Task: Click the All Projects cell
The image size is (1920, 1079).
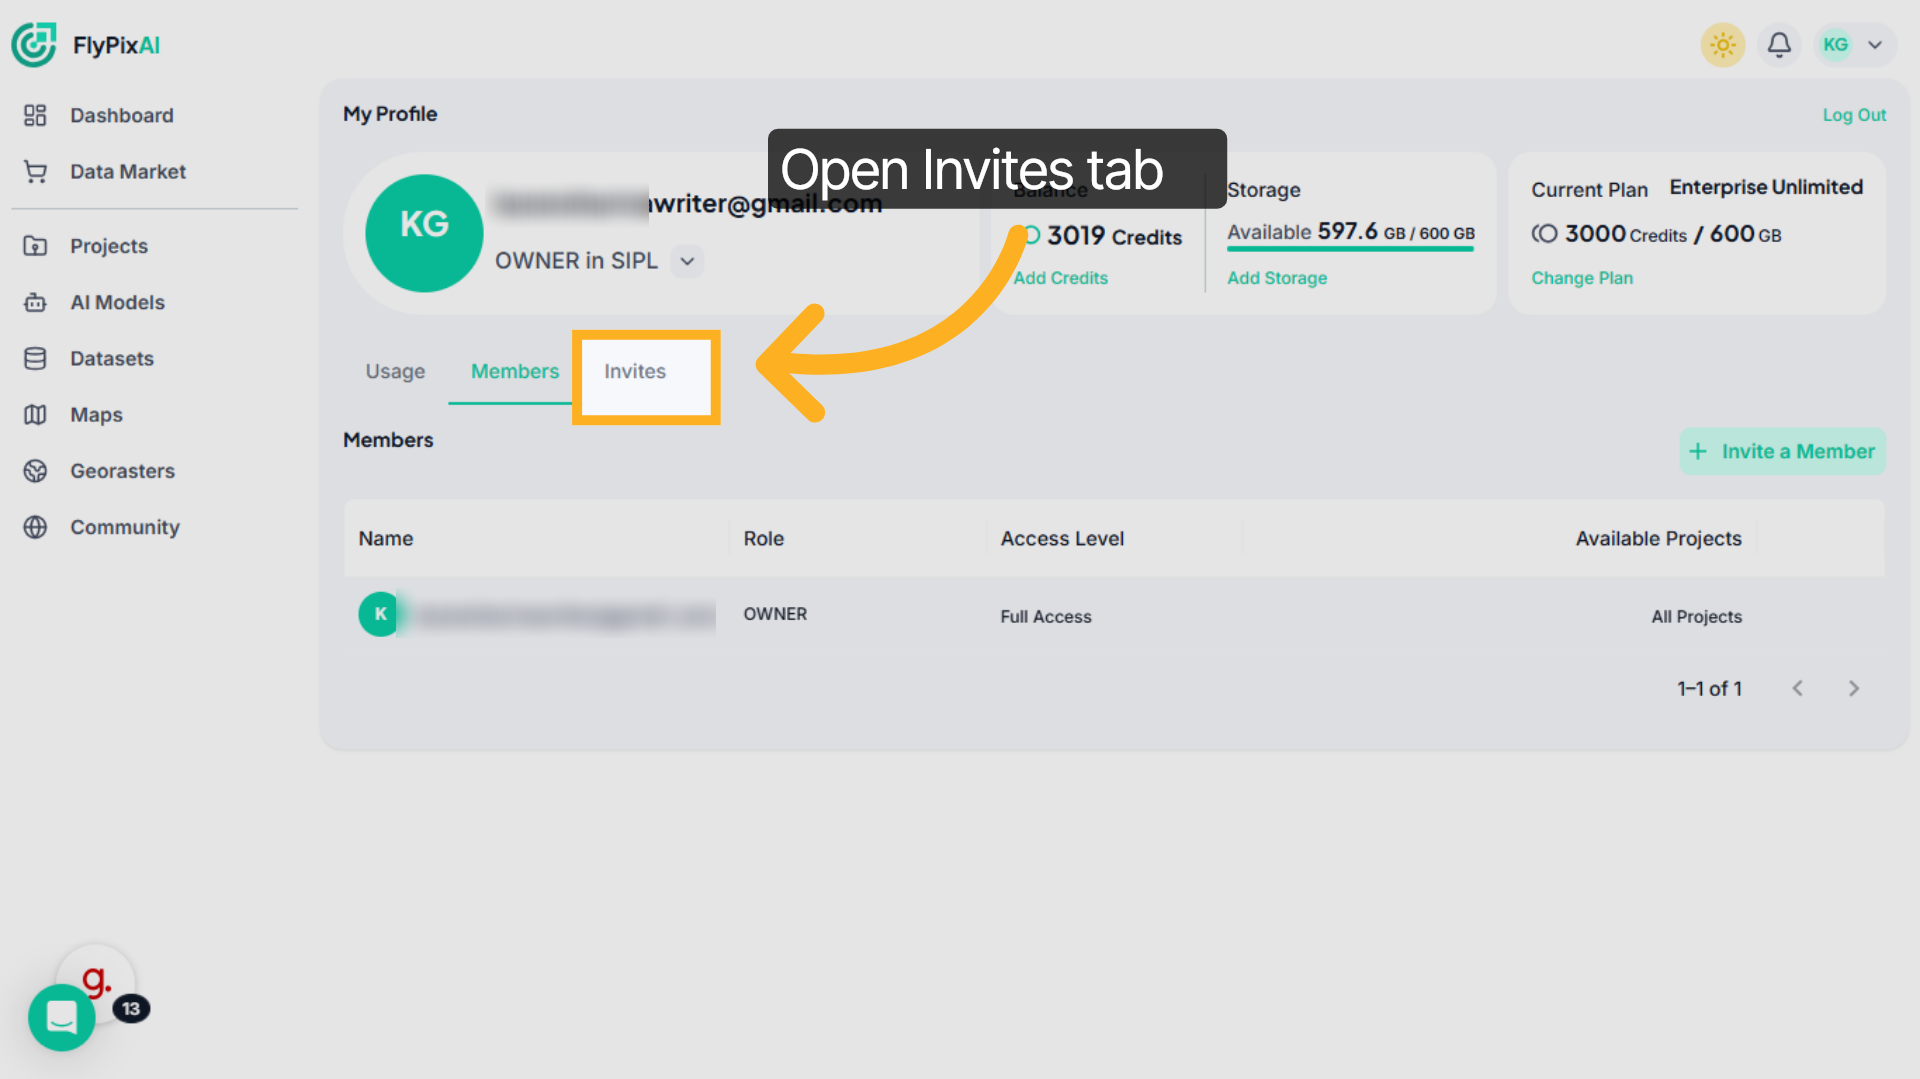Action: point(1696,617)
